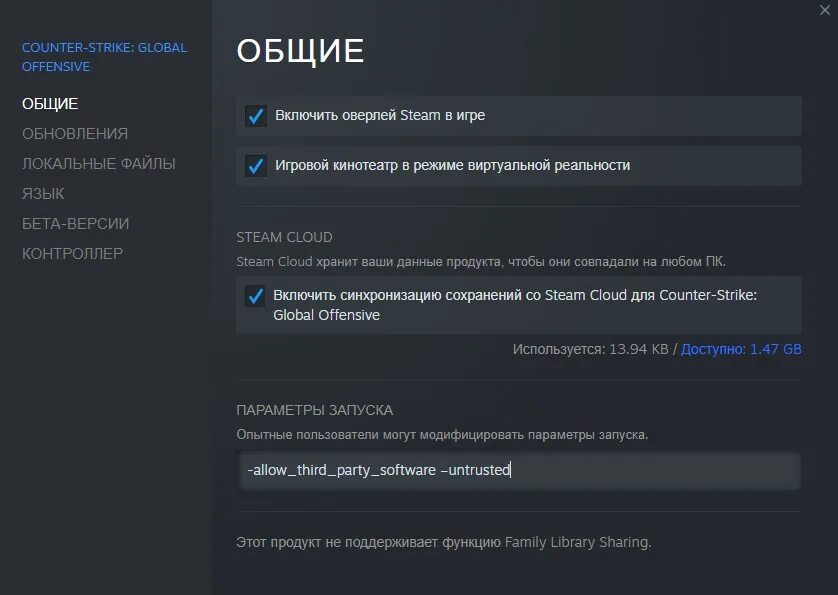Viewport: 838px width, 595px height.
Task: Click the ПАРАМЕТРЫ ЗАПУСКА heading
Action: (315, 411)
